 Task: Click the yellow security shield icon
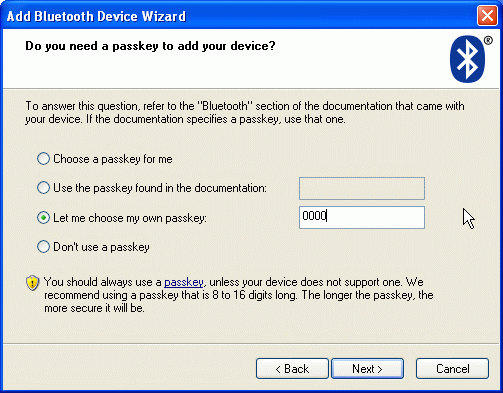32,283
